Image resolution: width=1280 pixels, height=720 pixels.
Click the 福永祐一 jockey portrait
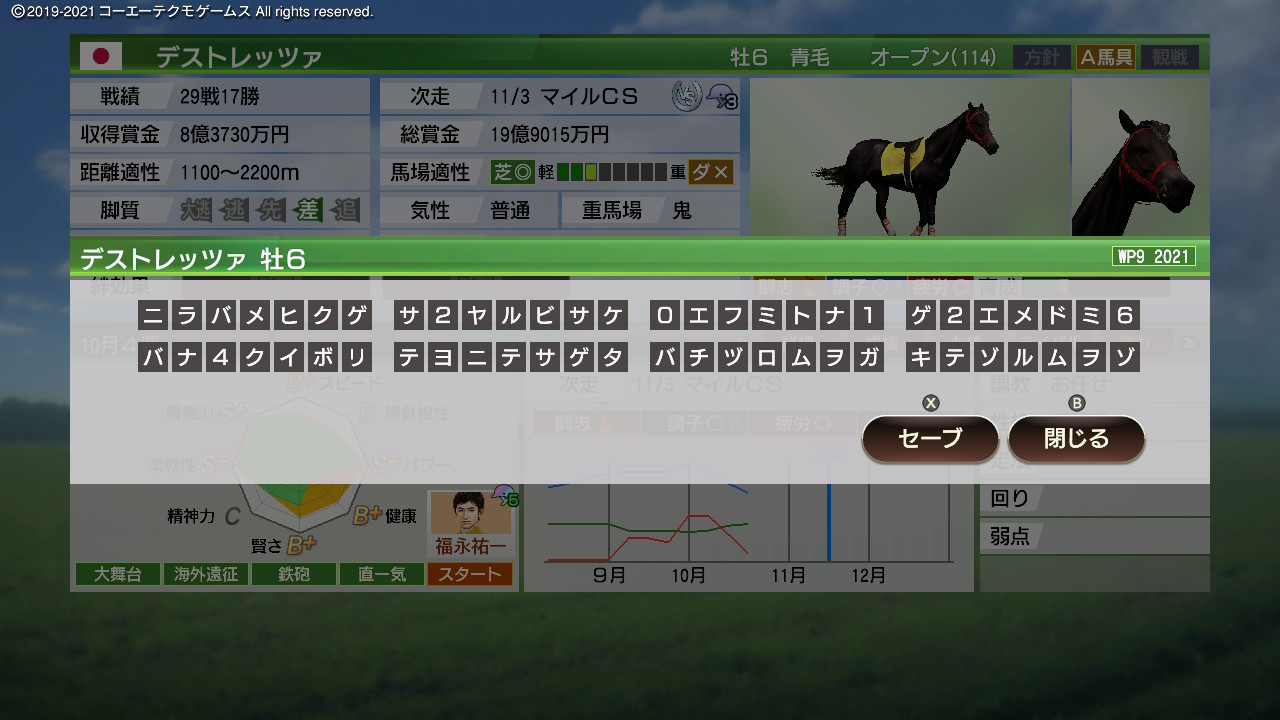pyautogui.click(x=470, y=514)
